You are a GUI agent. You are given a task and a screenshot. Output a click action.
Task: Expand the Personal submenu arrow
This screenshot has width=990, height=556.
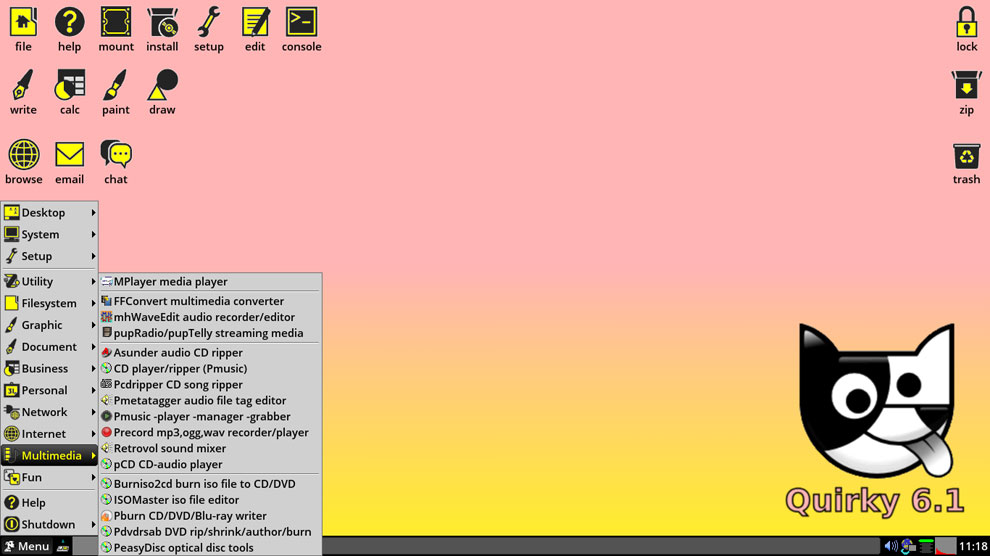coord(93,390)
